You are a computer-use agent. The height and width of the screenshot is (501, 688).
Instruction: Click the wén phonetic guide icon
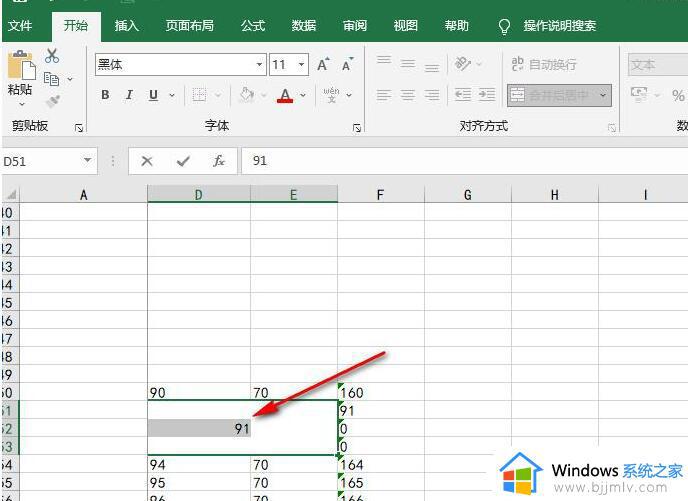click(x=331, y=94)
